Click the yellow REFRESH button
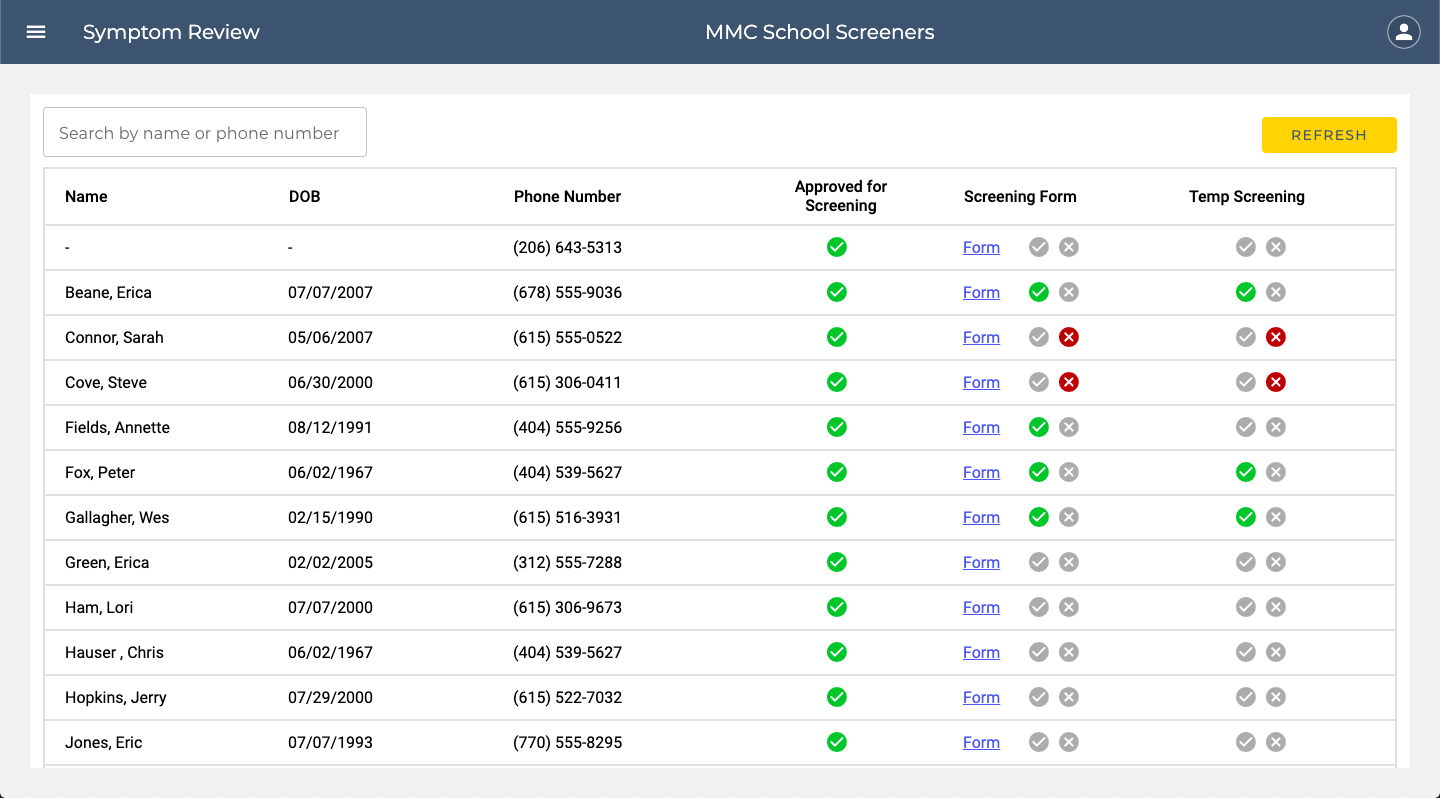 tap(1329, 135)
